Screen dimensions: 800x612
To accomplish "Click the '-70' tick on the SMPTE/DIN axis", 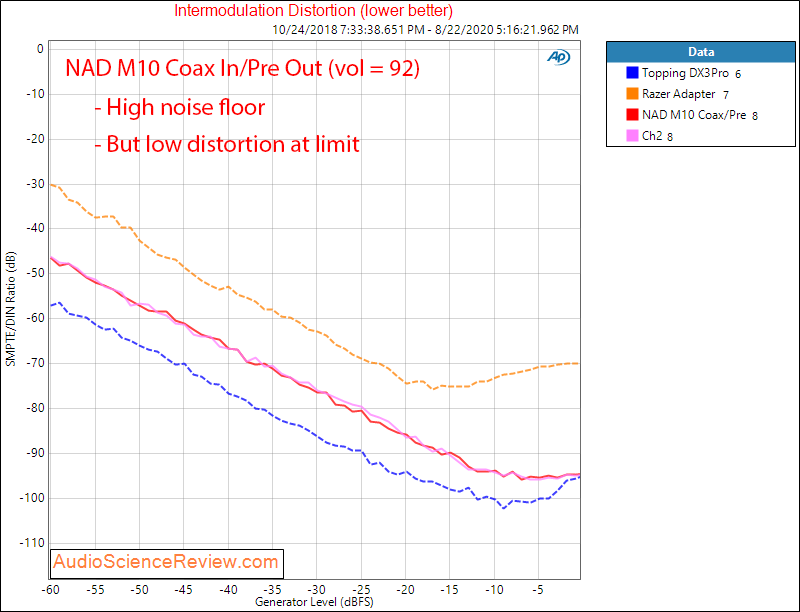I will tap(35, 363).
